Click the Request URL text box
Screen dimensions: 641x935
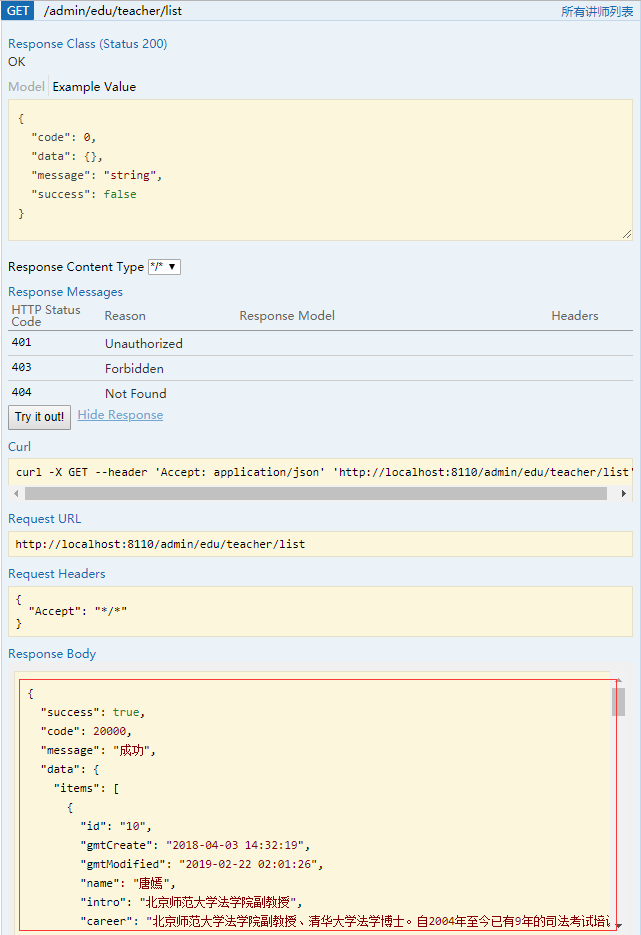320,544
